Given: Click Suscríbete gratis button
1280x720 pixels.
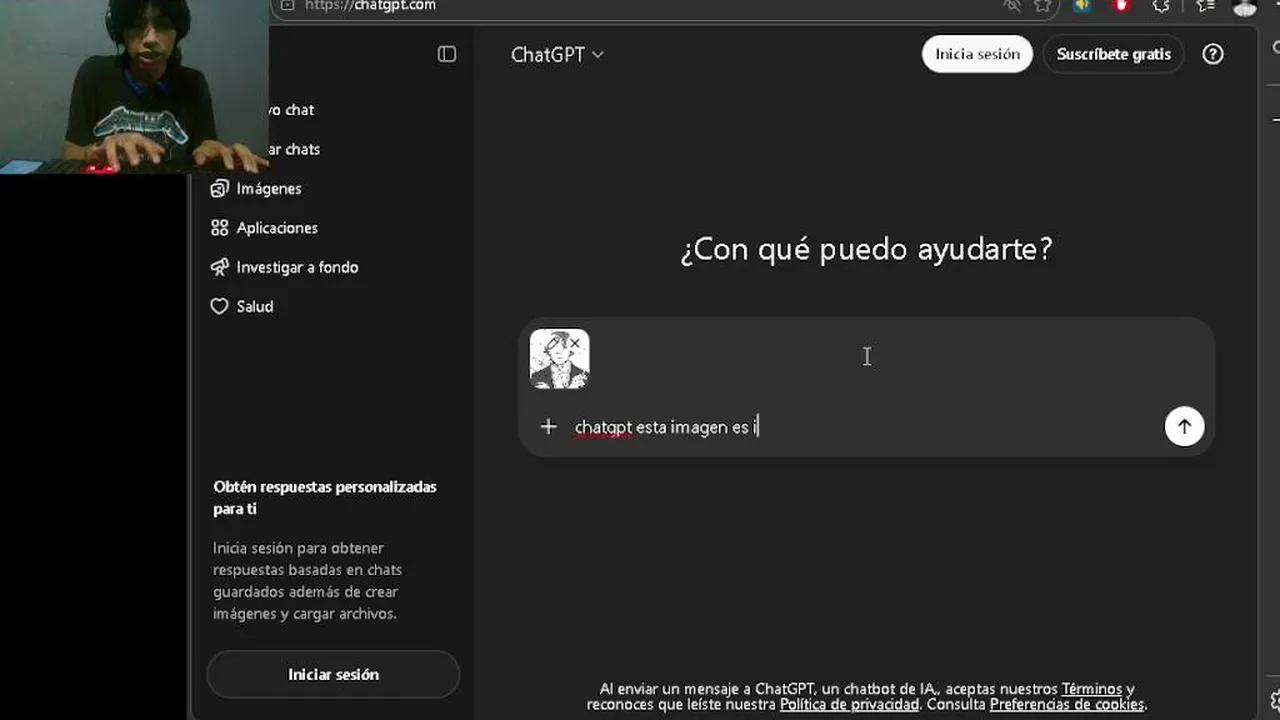Looking at the screenshot, I should 1113,54.
